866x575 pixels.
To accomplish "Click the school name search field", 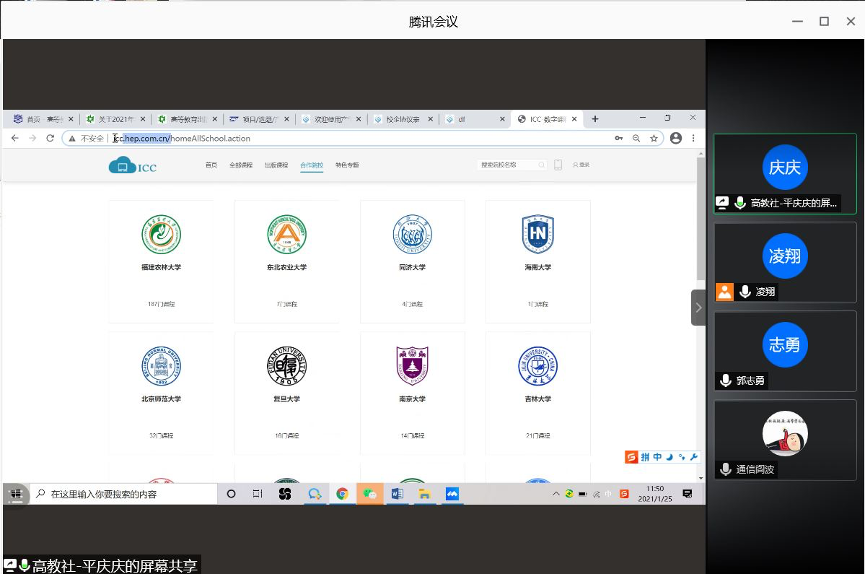I will point(510,165).
